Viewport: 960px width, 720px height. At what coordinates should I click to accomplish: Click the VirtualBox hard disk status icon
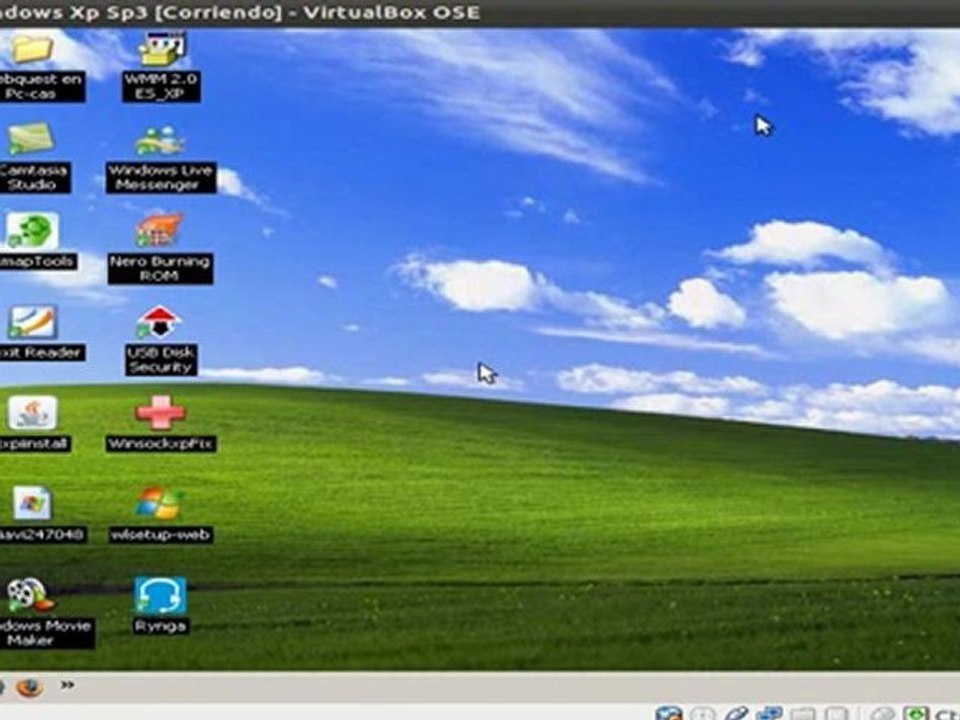(x=669, y=713)
